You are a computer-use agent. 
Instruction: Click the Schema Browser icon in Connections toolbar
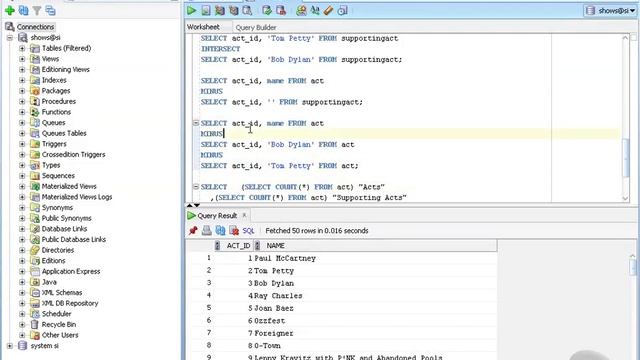pos(51,11)
